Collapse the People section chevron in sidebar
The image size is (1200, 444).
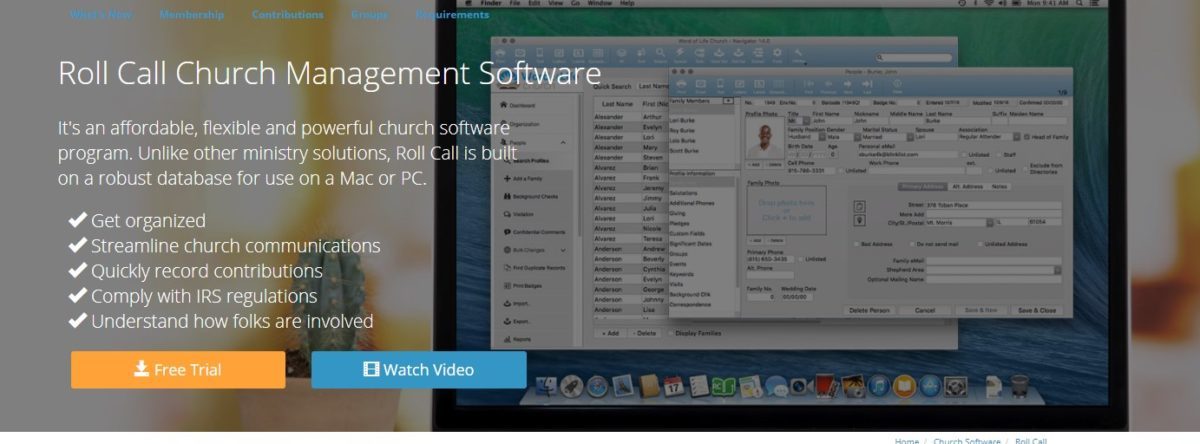pos(563,143)
